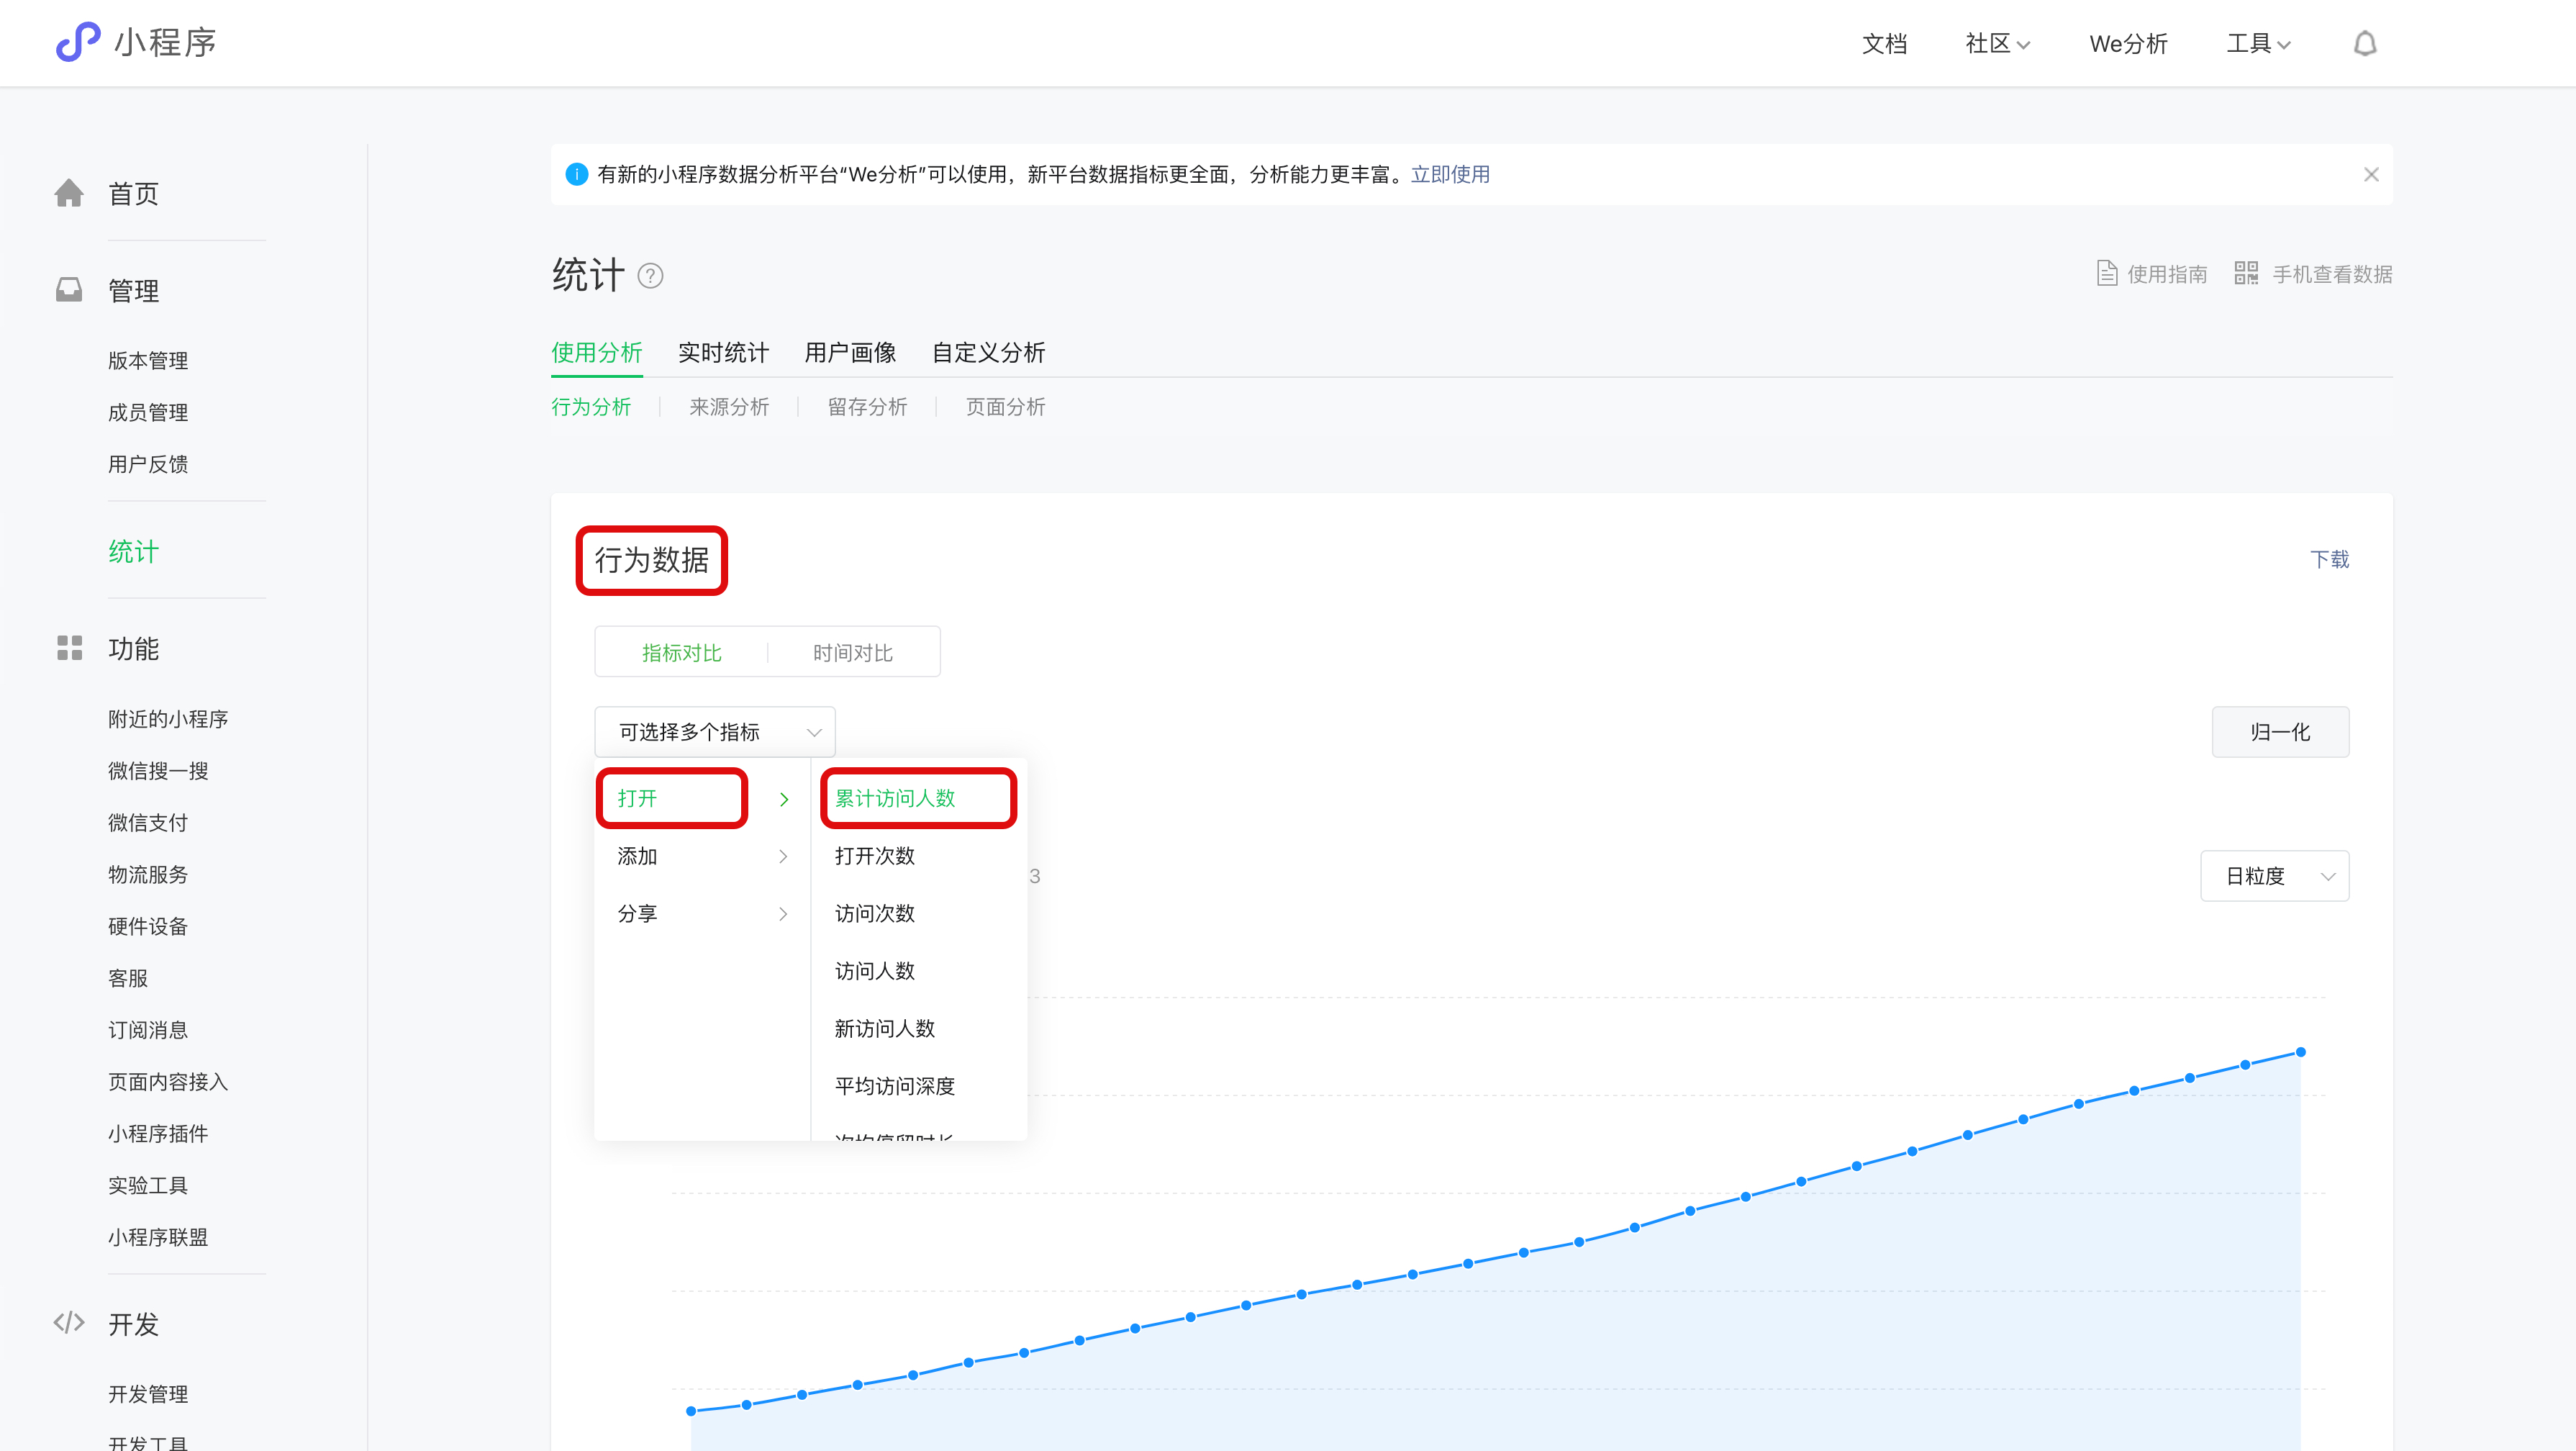Expand the 添加 submenu arrow
Screen dimensions: 2576x1451
point(783,856)
